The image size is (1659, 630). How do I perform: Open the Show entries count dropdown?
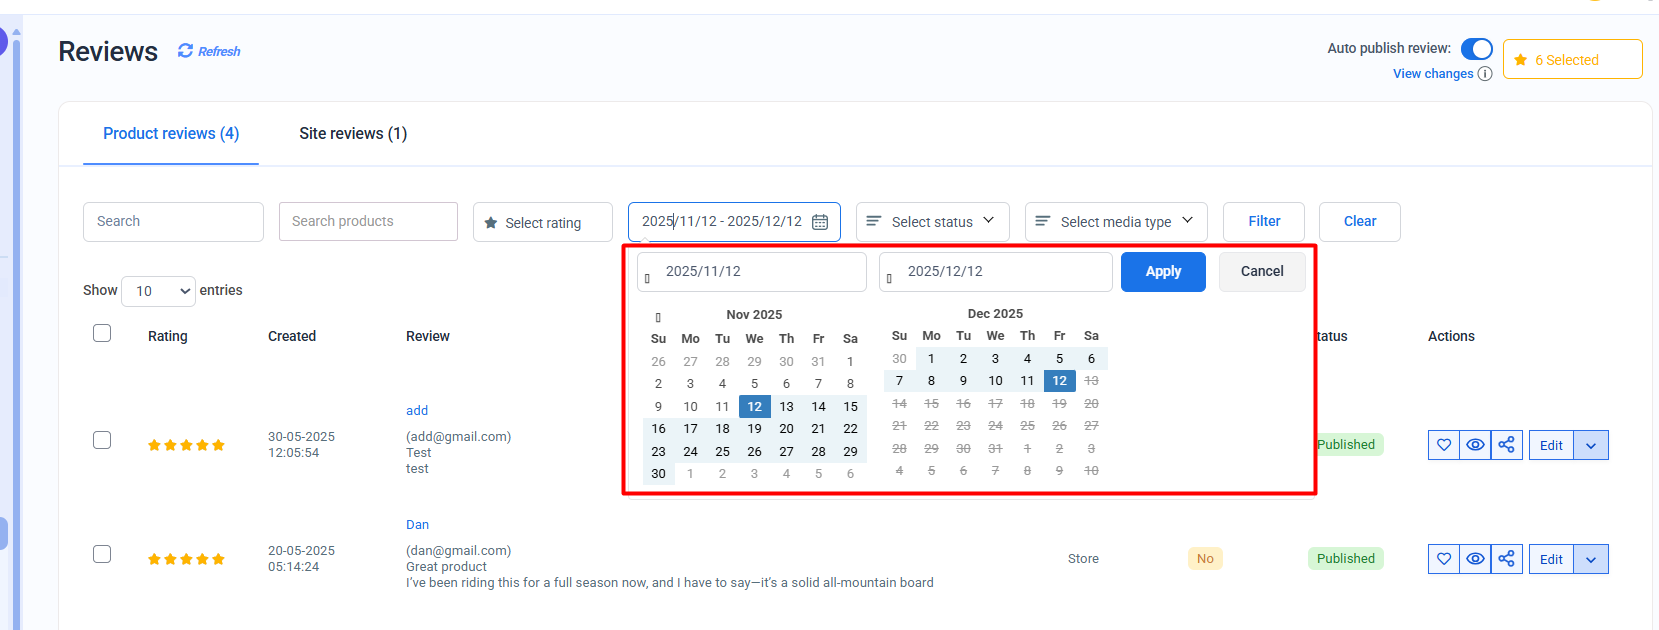tap(158, 291)
